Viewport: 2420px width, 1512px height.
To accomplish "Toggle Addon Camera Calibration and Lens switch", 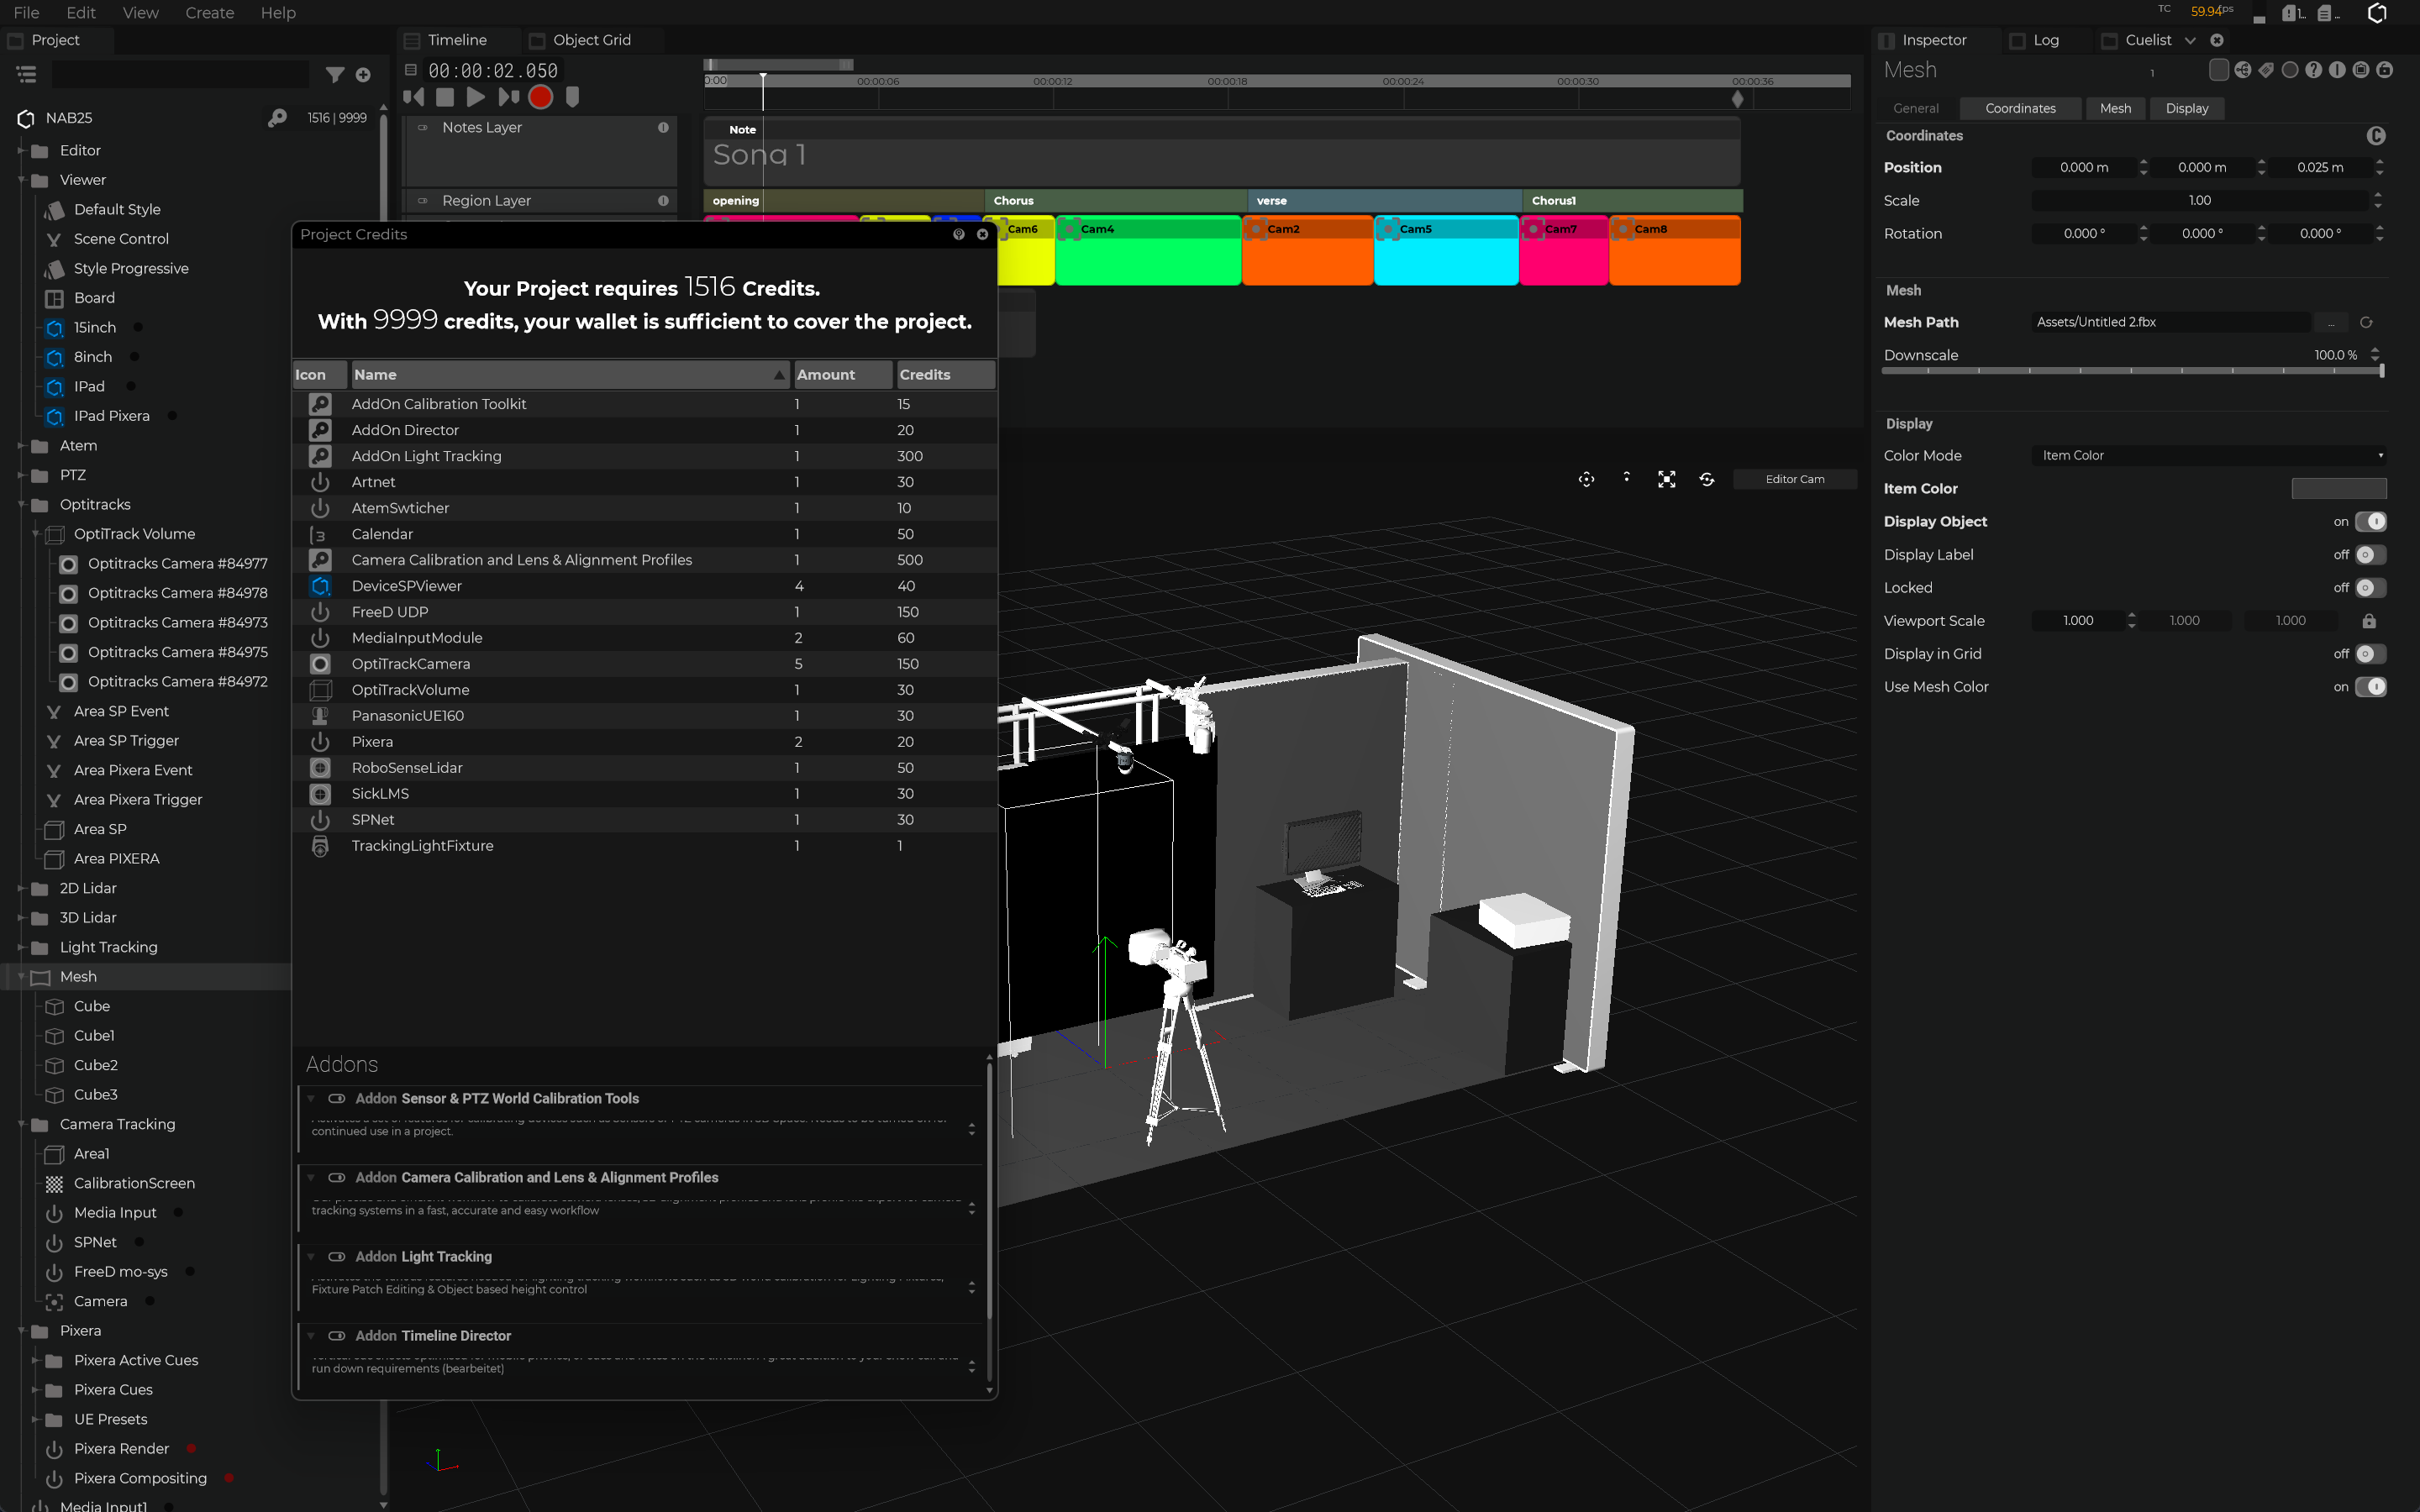I will pyautogui.click(x=337, y=1177).
